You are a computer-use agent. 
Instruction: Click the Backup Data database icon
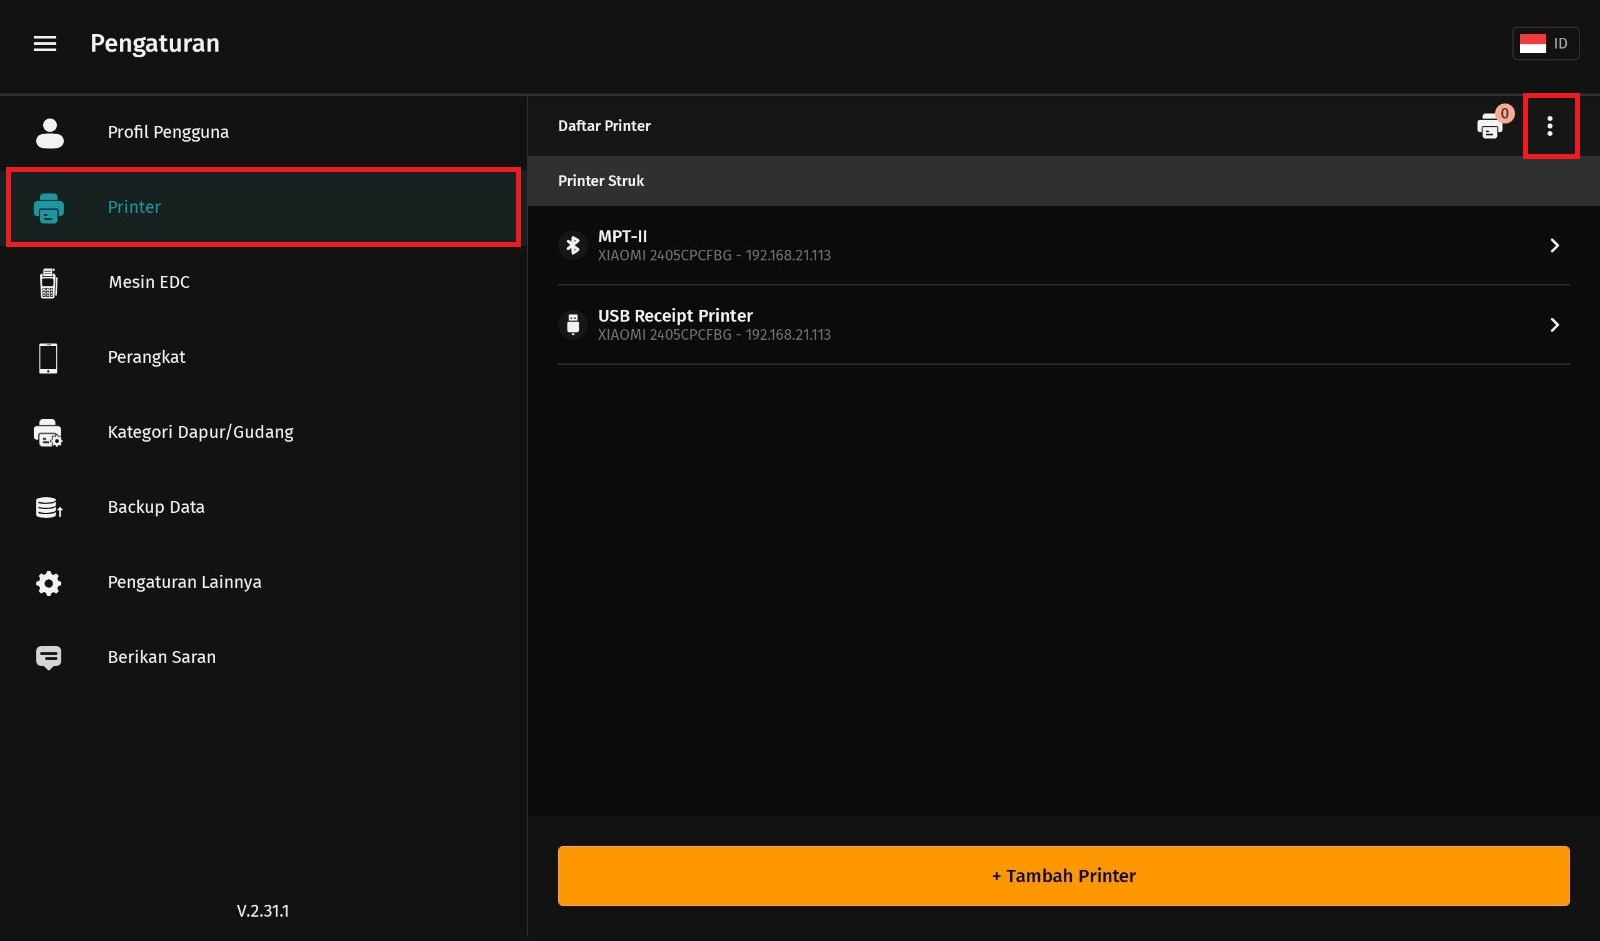[x=48, y=508]
